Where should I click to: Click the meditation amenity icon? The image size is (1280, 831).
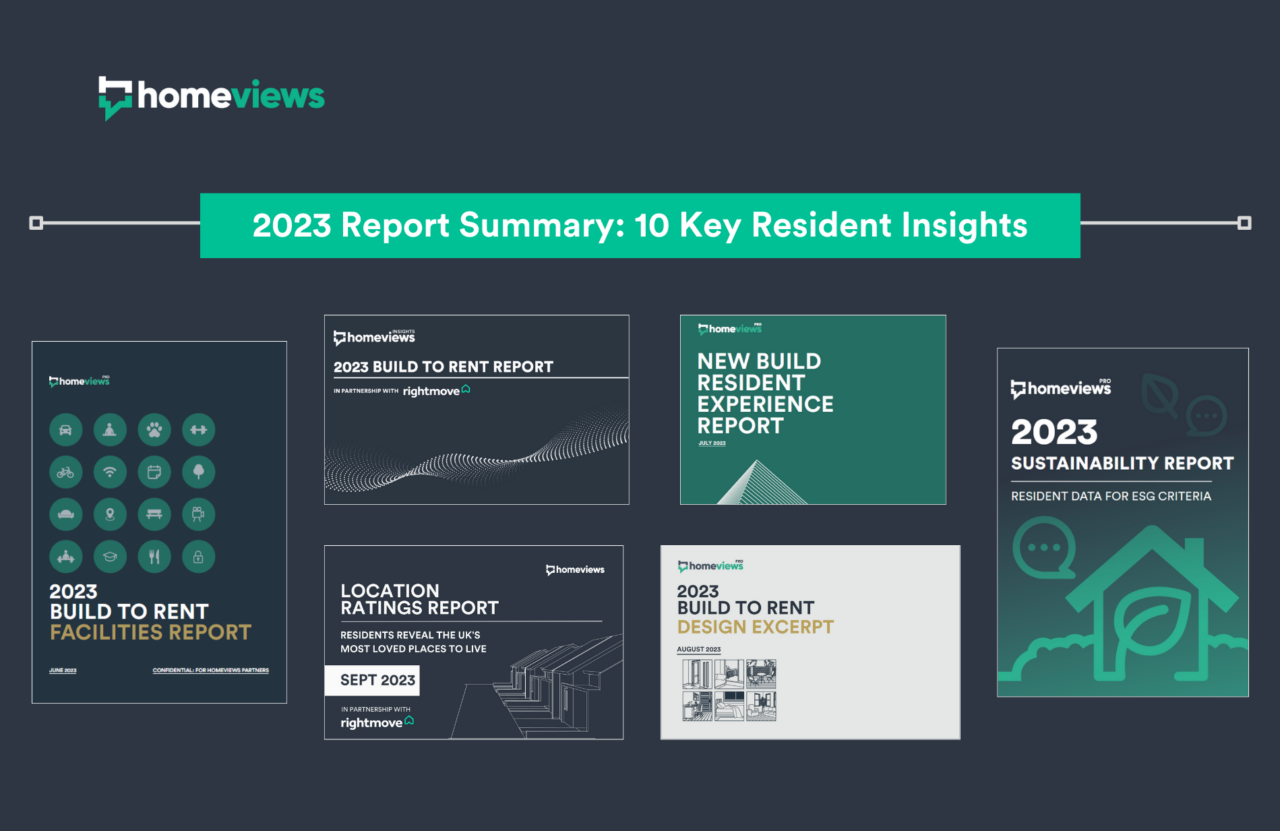click(x=110, y=429)
